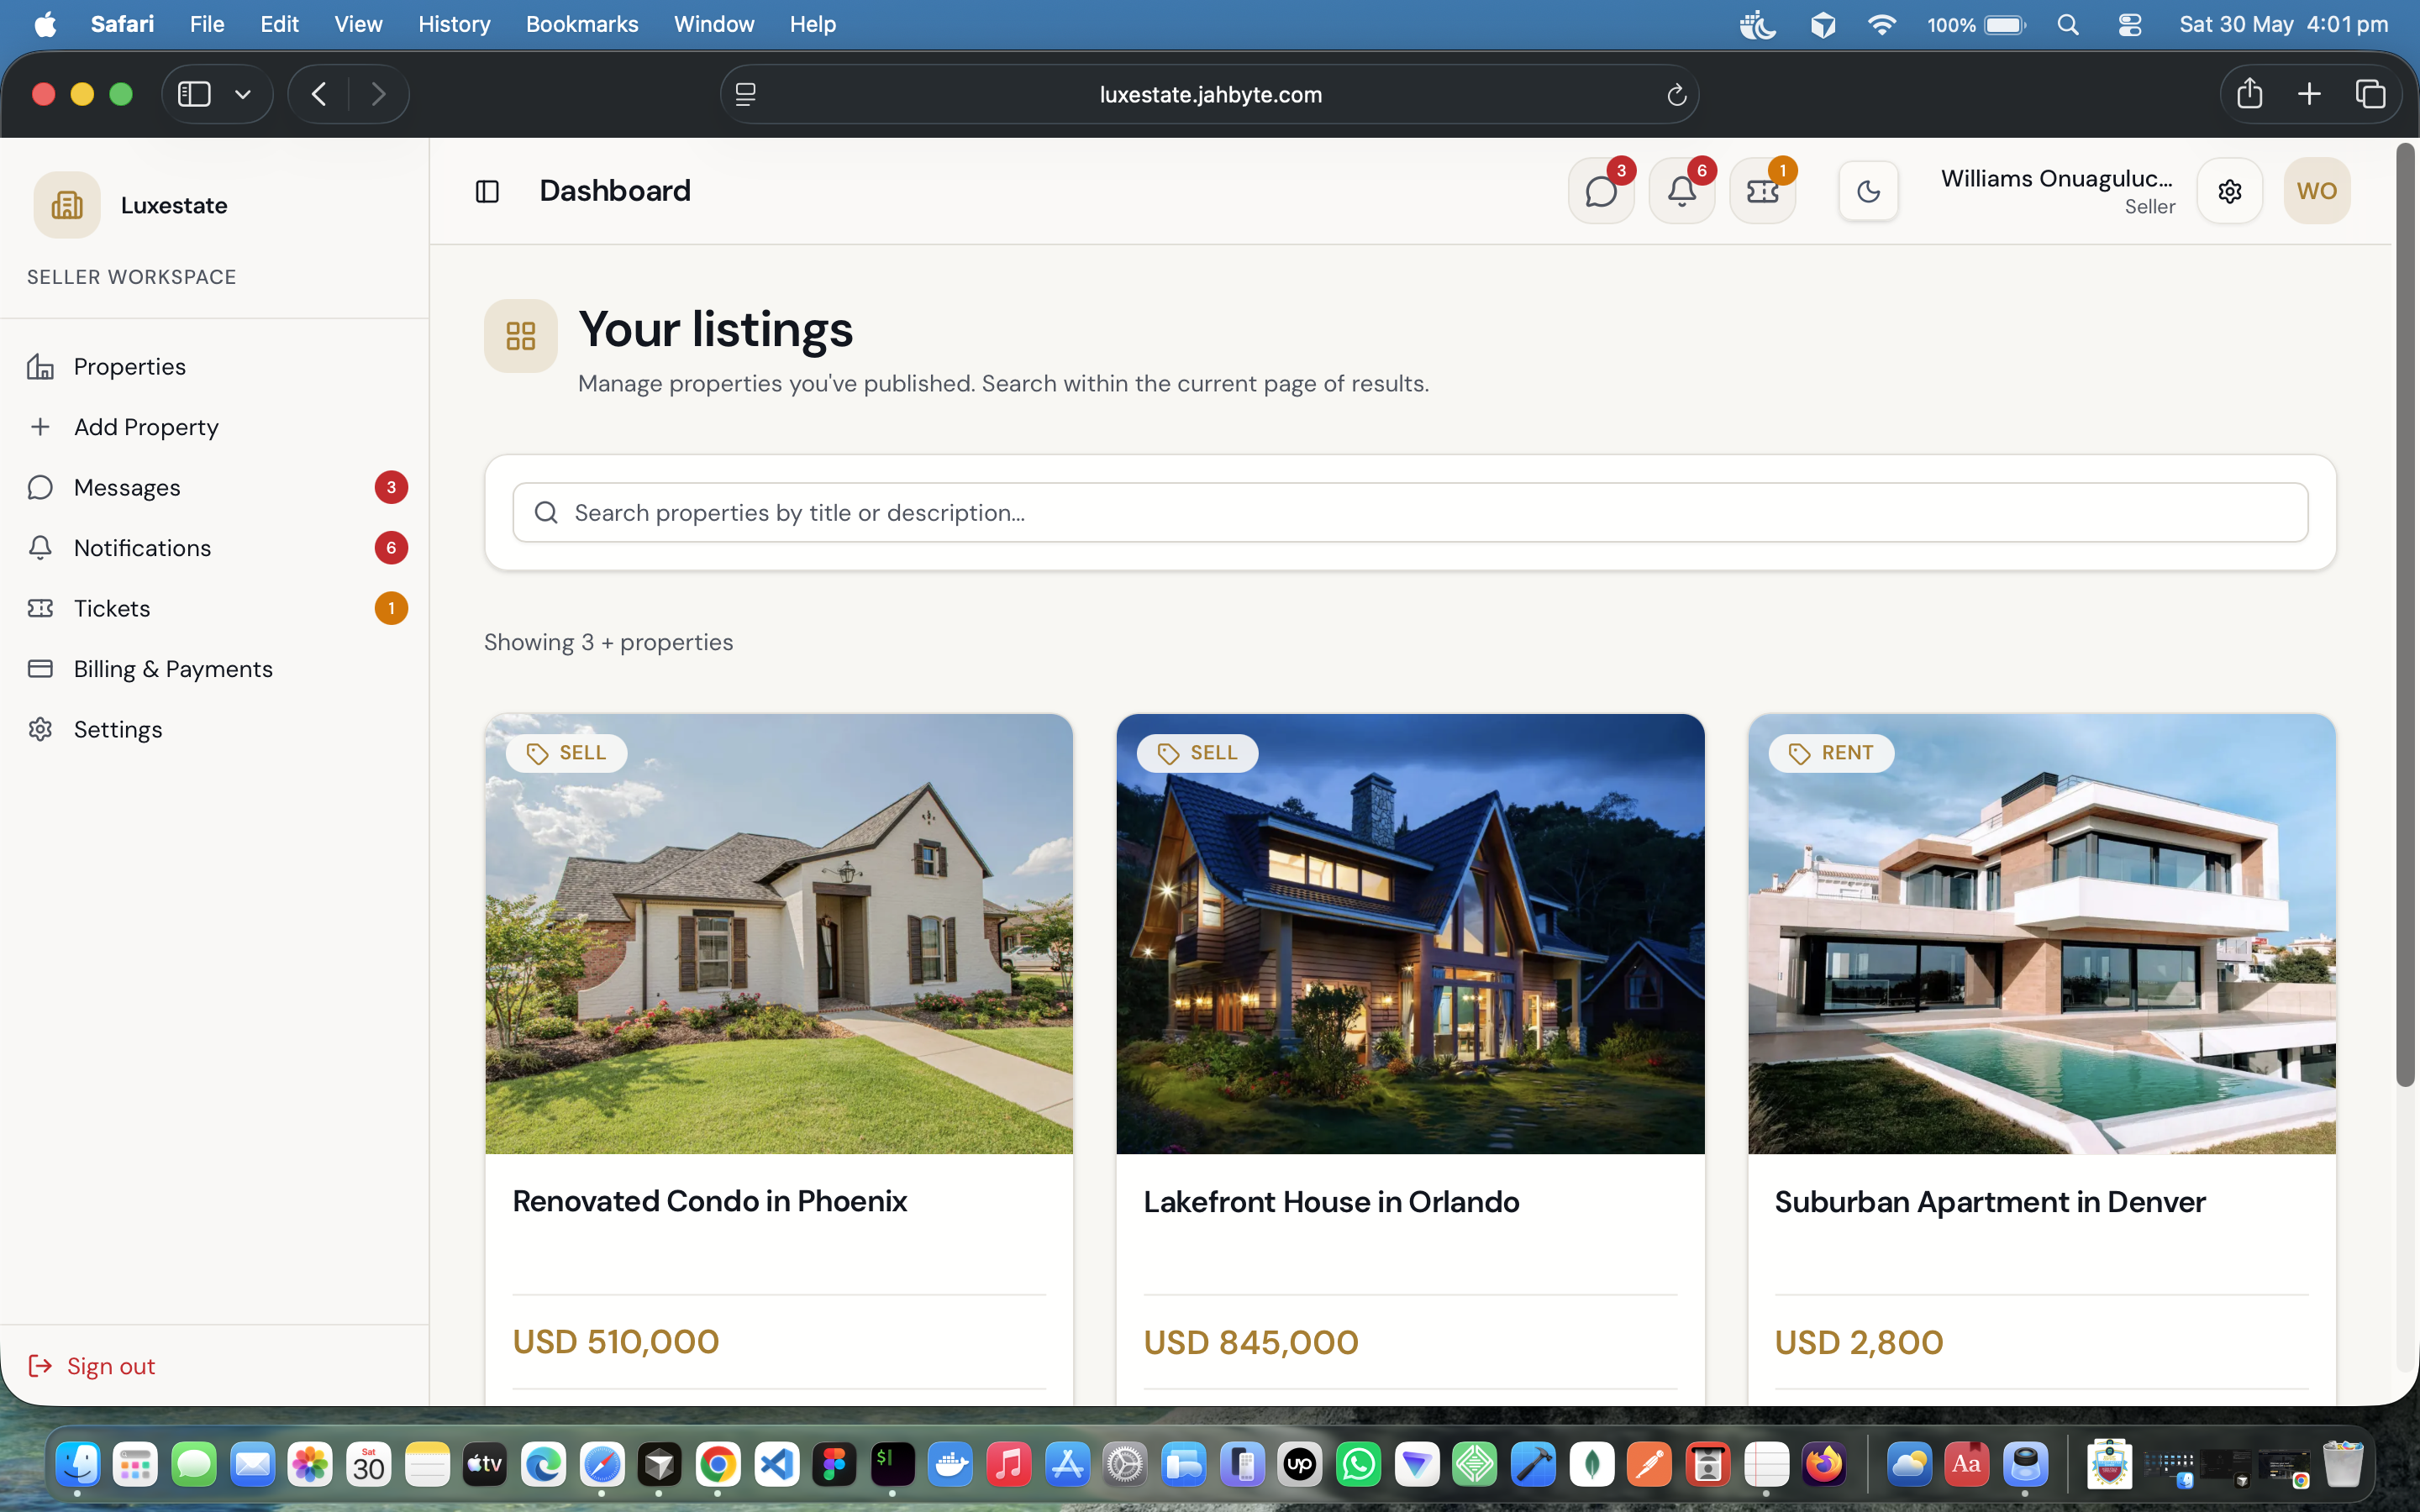Open the tickets icon in header
This screenshot has width=2420, height=1512.
pos(1763,191)
